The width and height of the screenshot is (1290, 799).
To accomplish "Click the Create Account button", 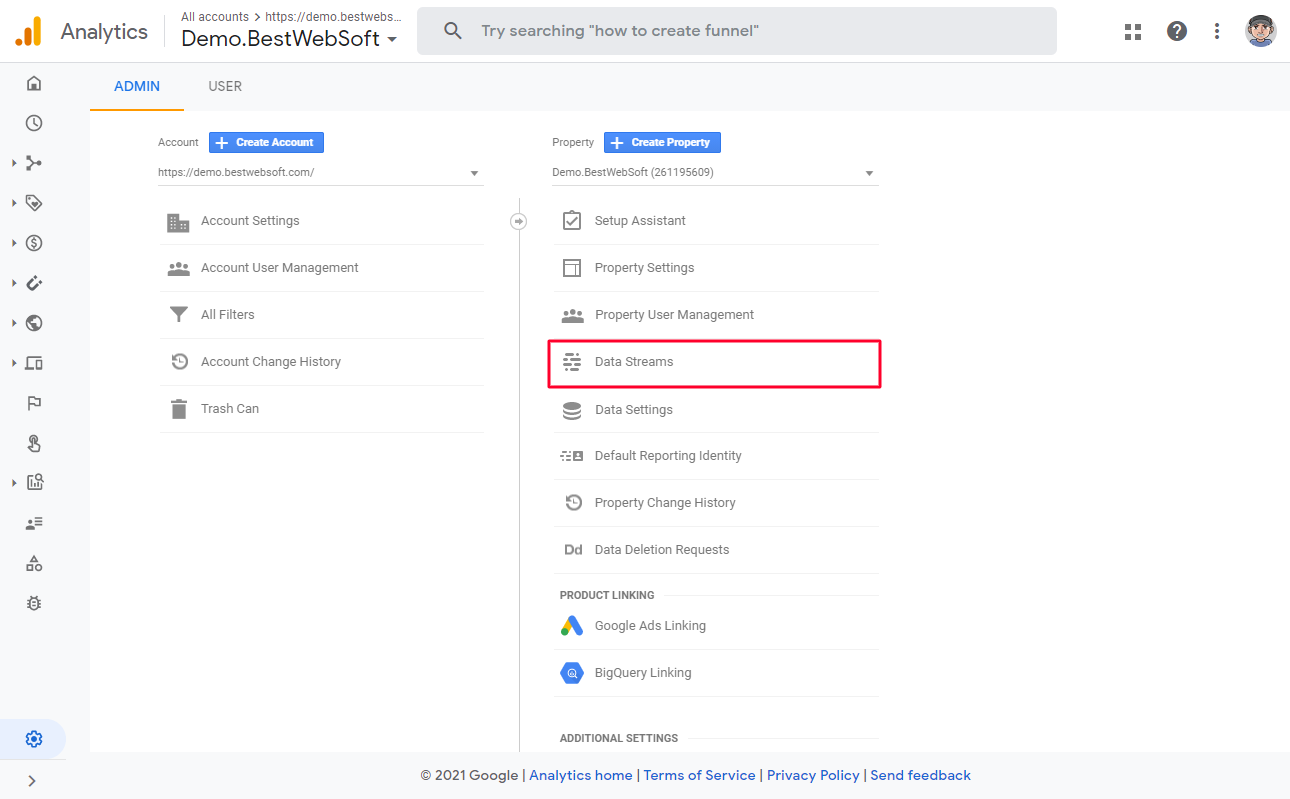I will tap(266, 142).
